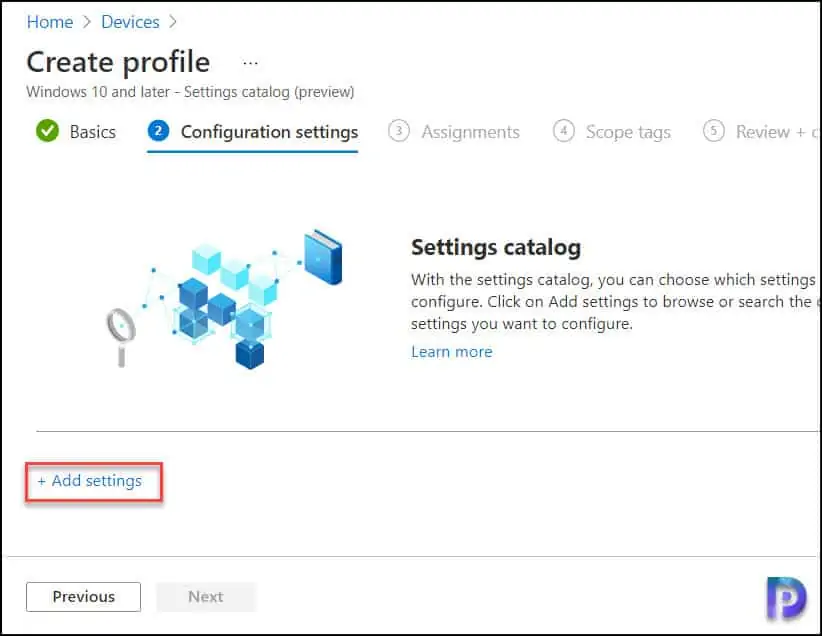The width and height of the screenshot is (822, 636).
Task: Click the step 3 circle icon
Action: (x=398, y=131)
